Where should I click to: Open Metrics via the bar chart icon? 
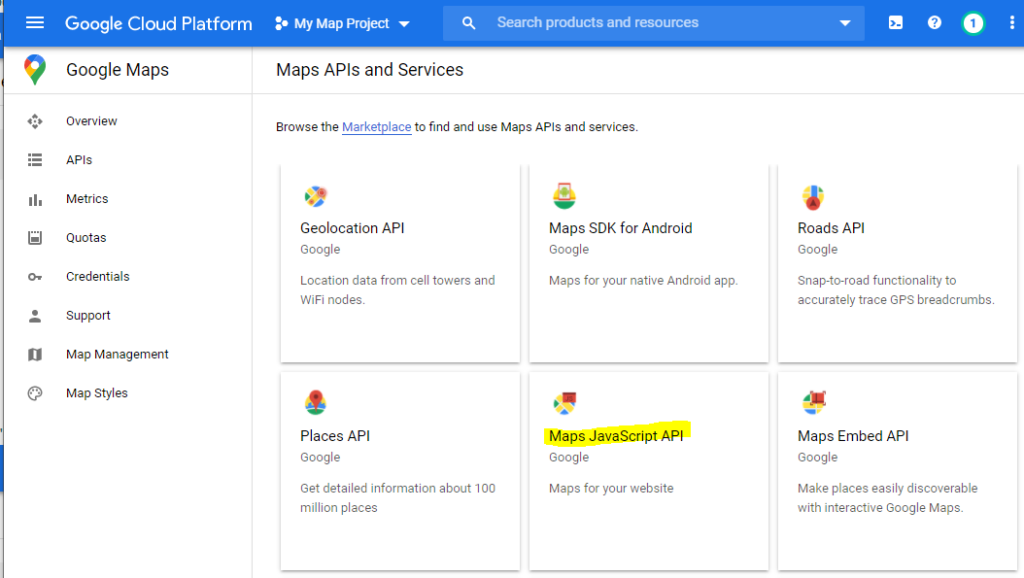coord(35,198)
